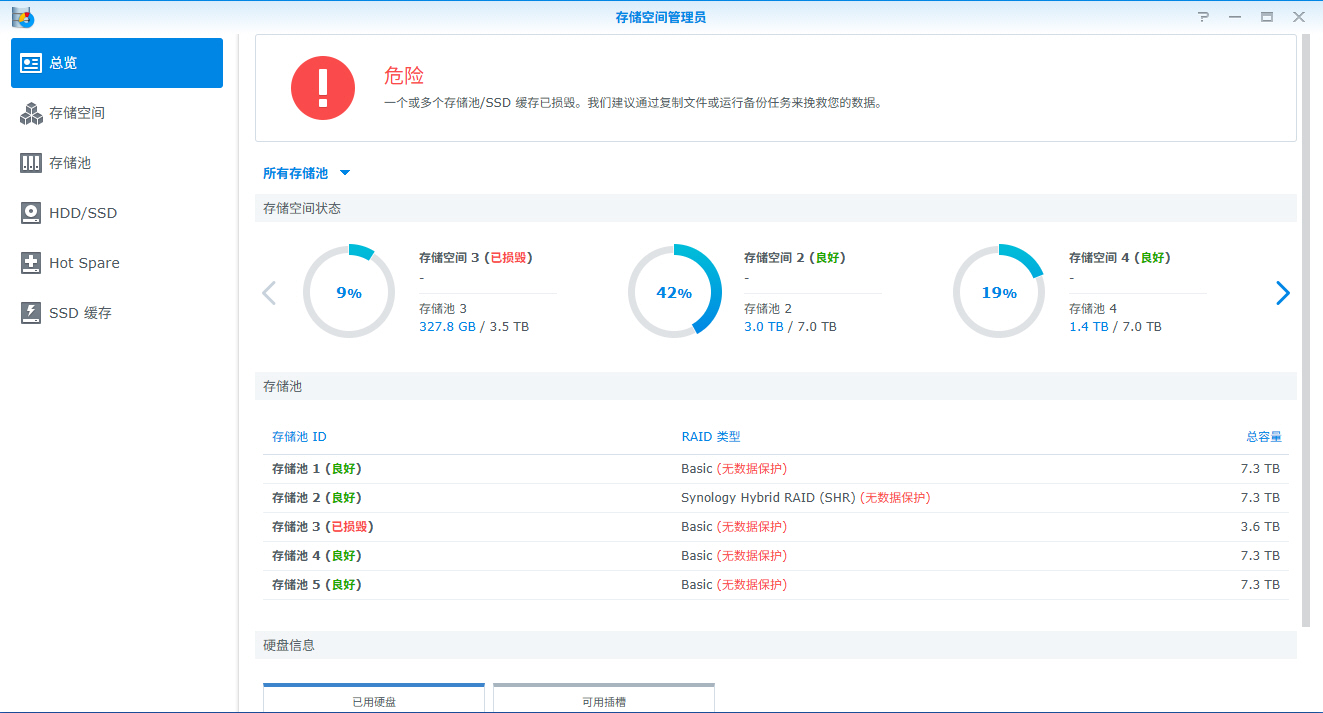Screen dimensions: 1323x713
Task: Open the HDD/SSD disk icon
Action: tap(31, 213)
